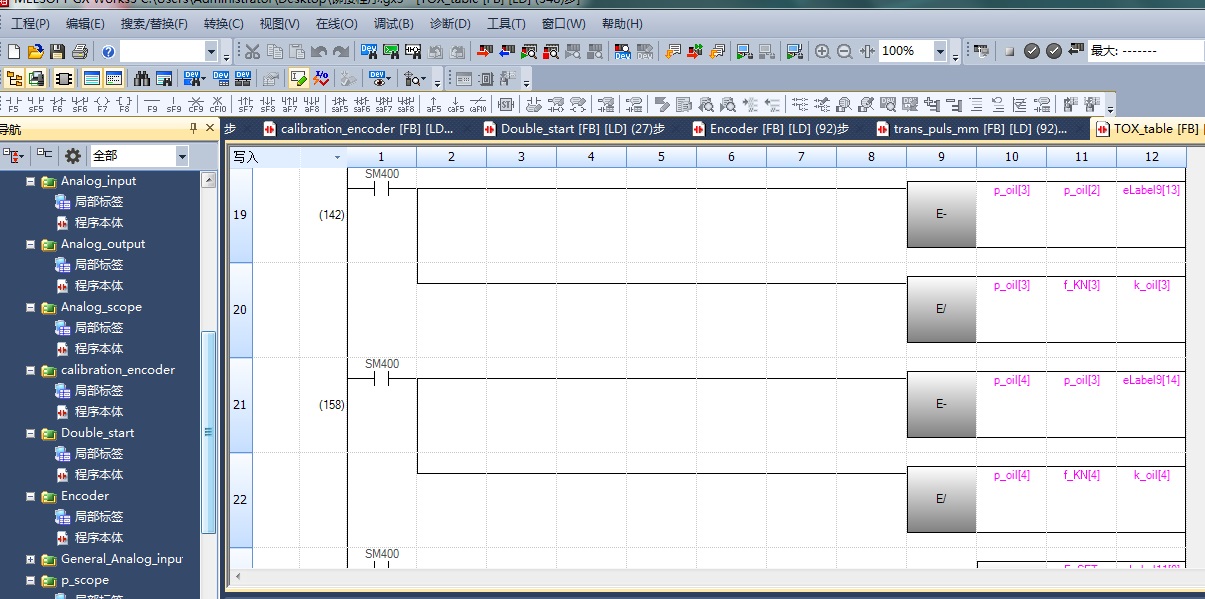This screenshot has width=1205, height=599.
Task: Pin the navigation panel
Action: click(193, 129)
